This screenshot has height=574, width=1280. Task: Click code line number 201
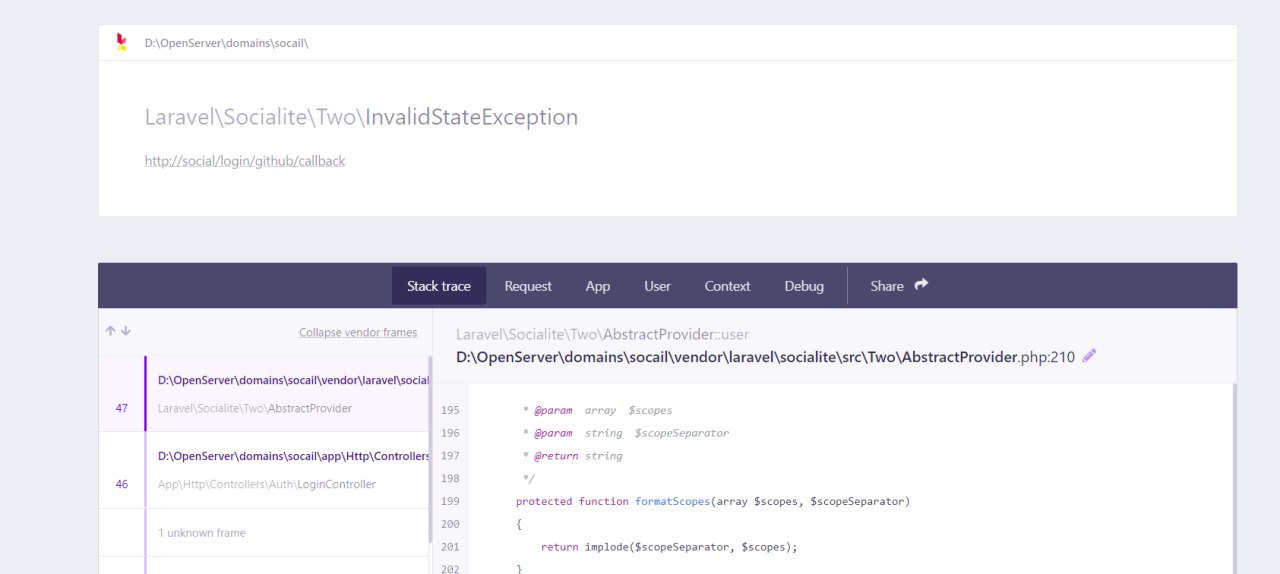click(x=449, y=547)
